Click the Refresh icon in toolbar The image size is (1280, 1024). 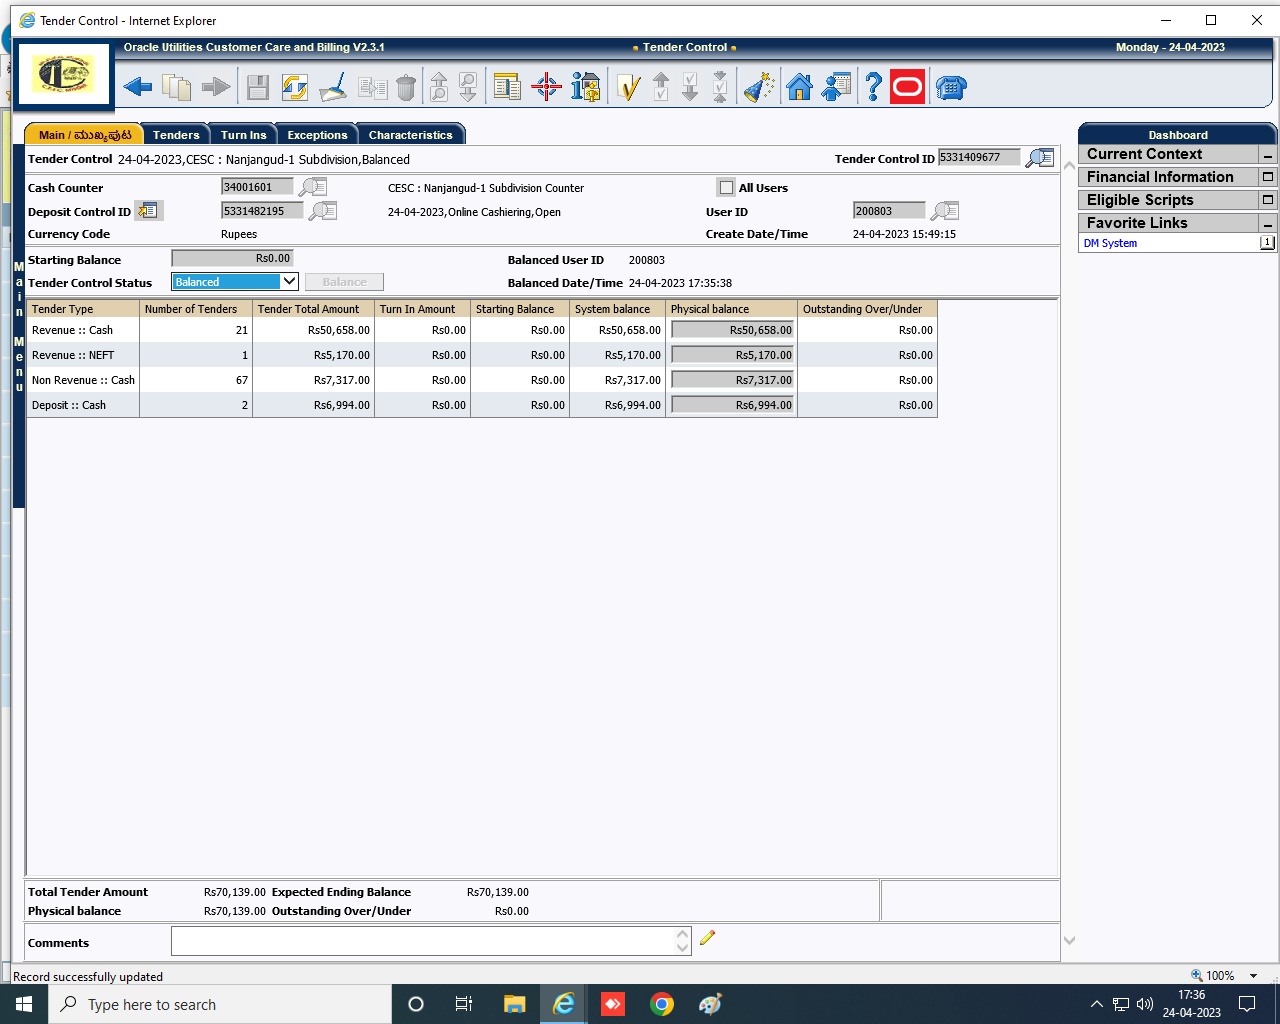(x=295, y=88)
